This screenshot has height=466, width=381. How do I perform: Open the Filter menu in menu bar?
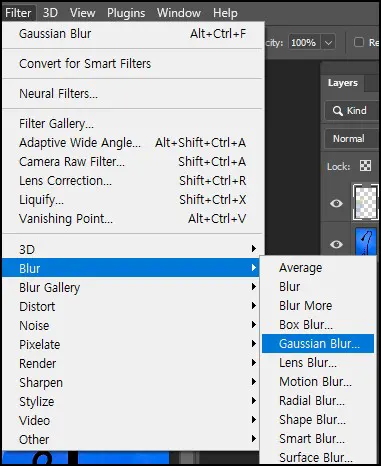[x=18, y=13]
